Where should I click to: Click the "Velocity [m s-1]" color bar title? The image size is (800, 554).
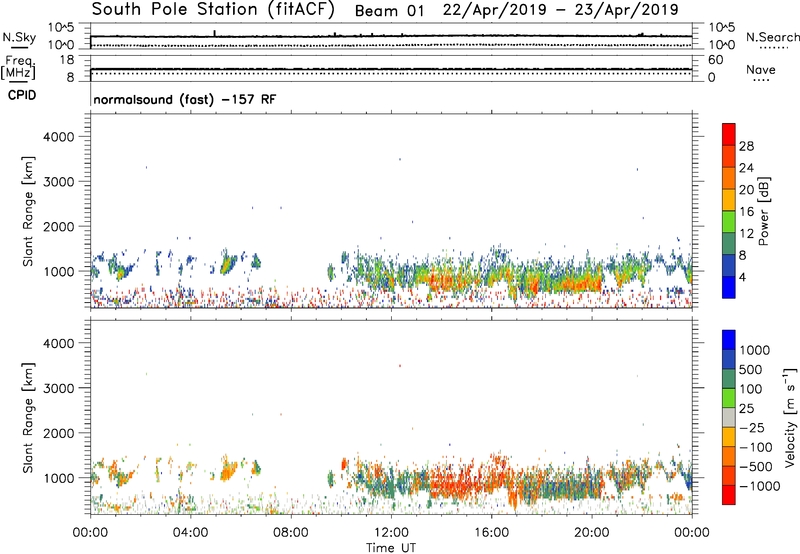click(790, 418)
